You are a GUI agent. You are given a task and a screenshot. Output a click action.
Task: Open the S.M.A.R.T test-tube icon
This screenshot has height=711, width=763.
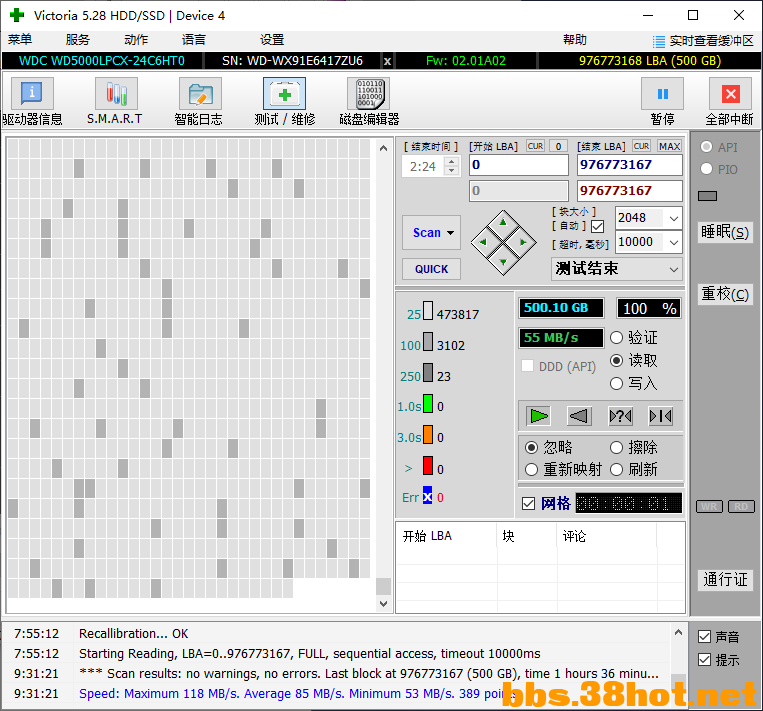coord(116,94)
